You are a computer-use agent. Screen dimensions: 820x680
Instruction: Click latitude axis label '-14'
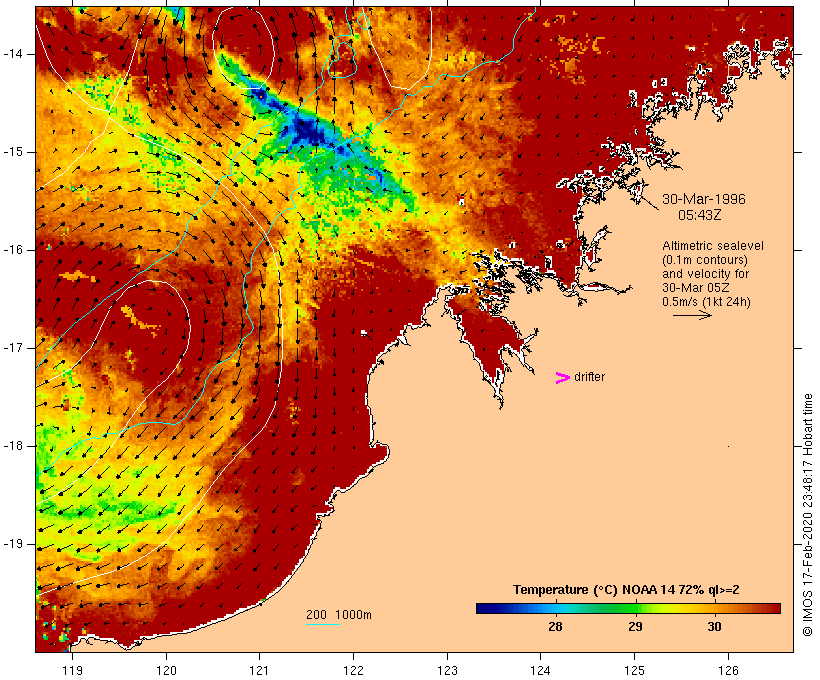[12, 54]
